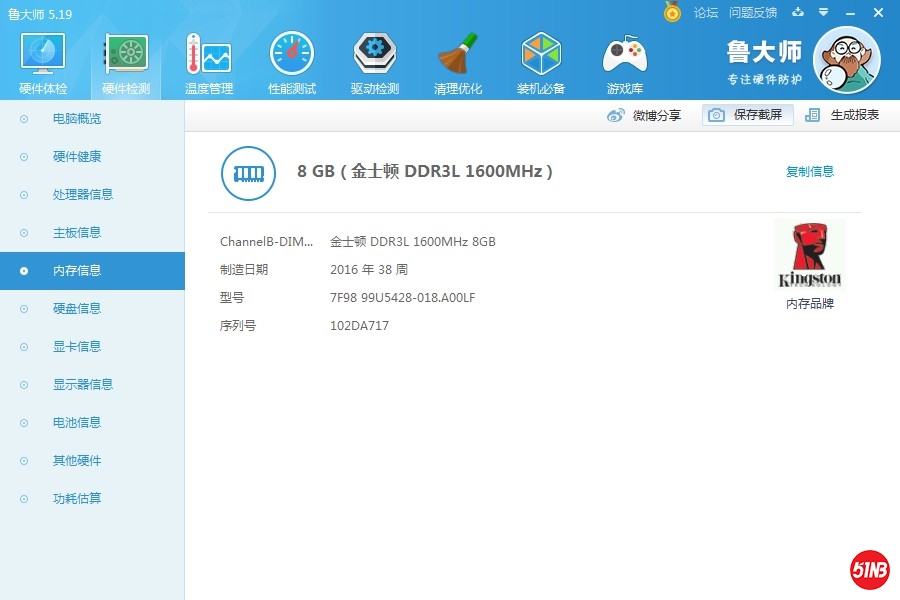The image size is (900, 600).
Task: Open the 性能测试 speedometer icon
Action: coord(291,55)
